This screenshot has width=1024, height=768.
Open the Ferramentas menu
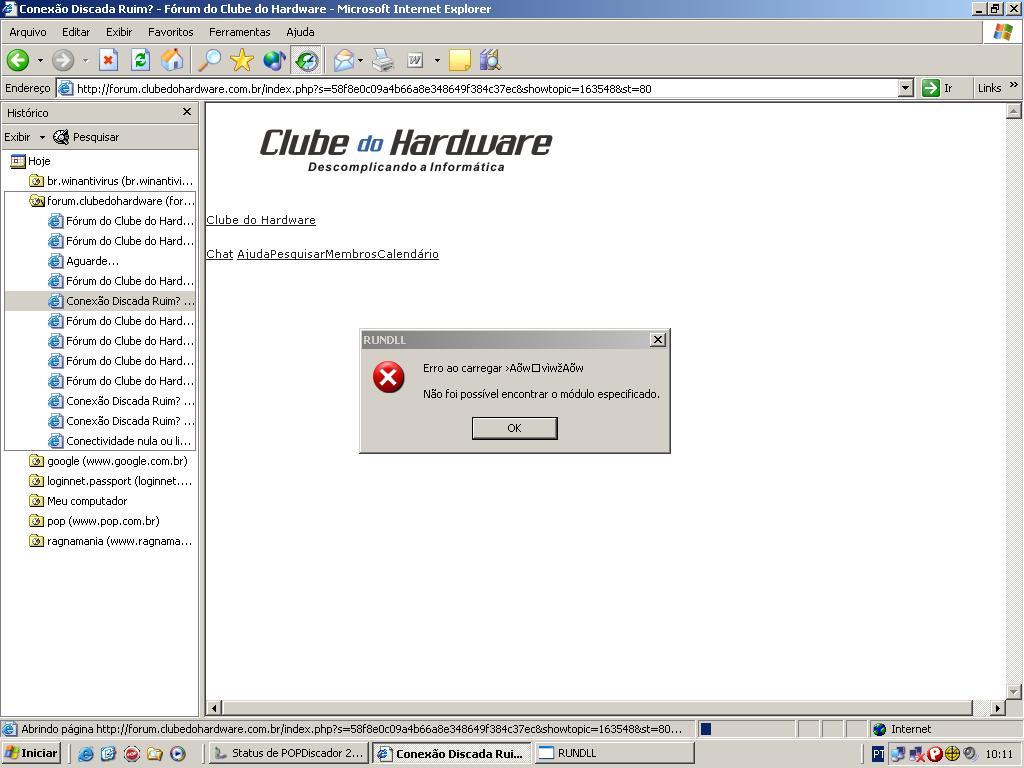[x=240, y=32]
